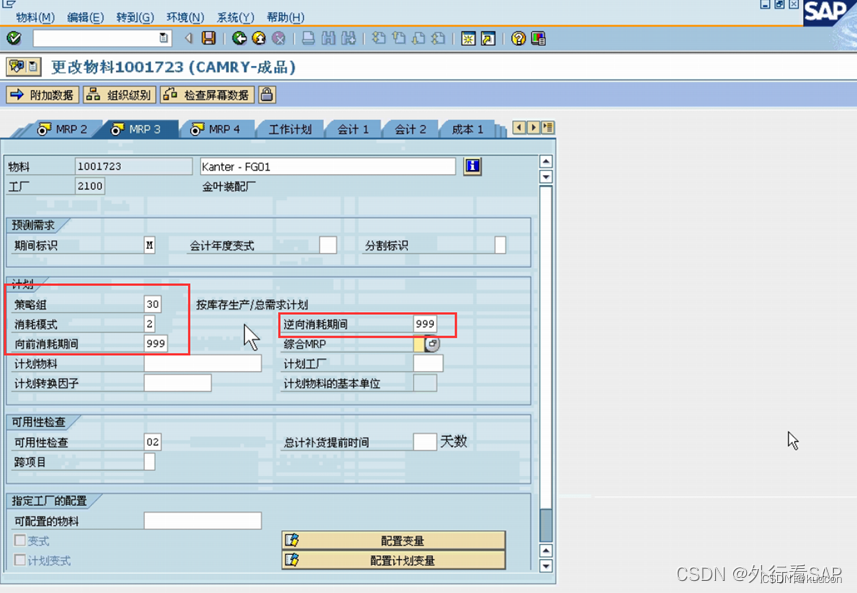
Task: Click the 检查屏幕数据 button
Action: pos(208,95)
